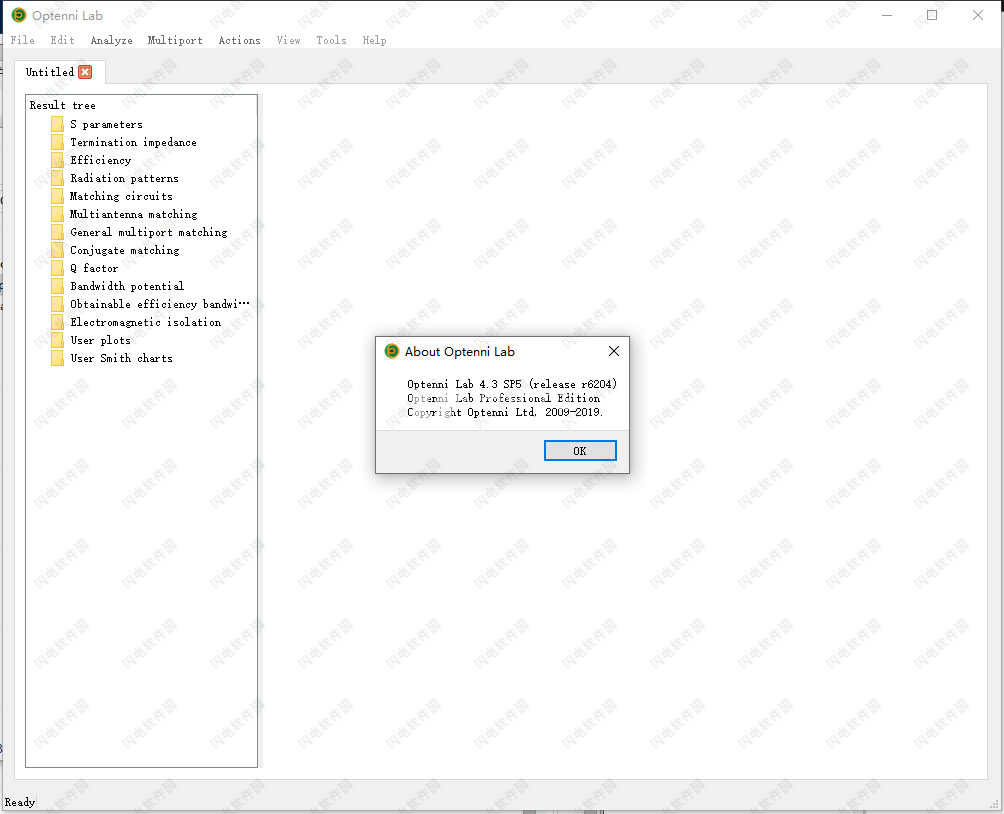This screenshot has width=1004, height=814.
Task: Click the folder icon beside Conjugate matching
Action: (57, 250)
